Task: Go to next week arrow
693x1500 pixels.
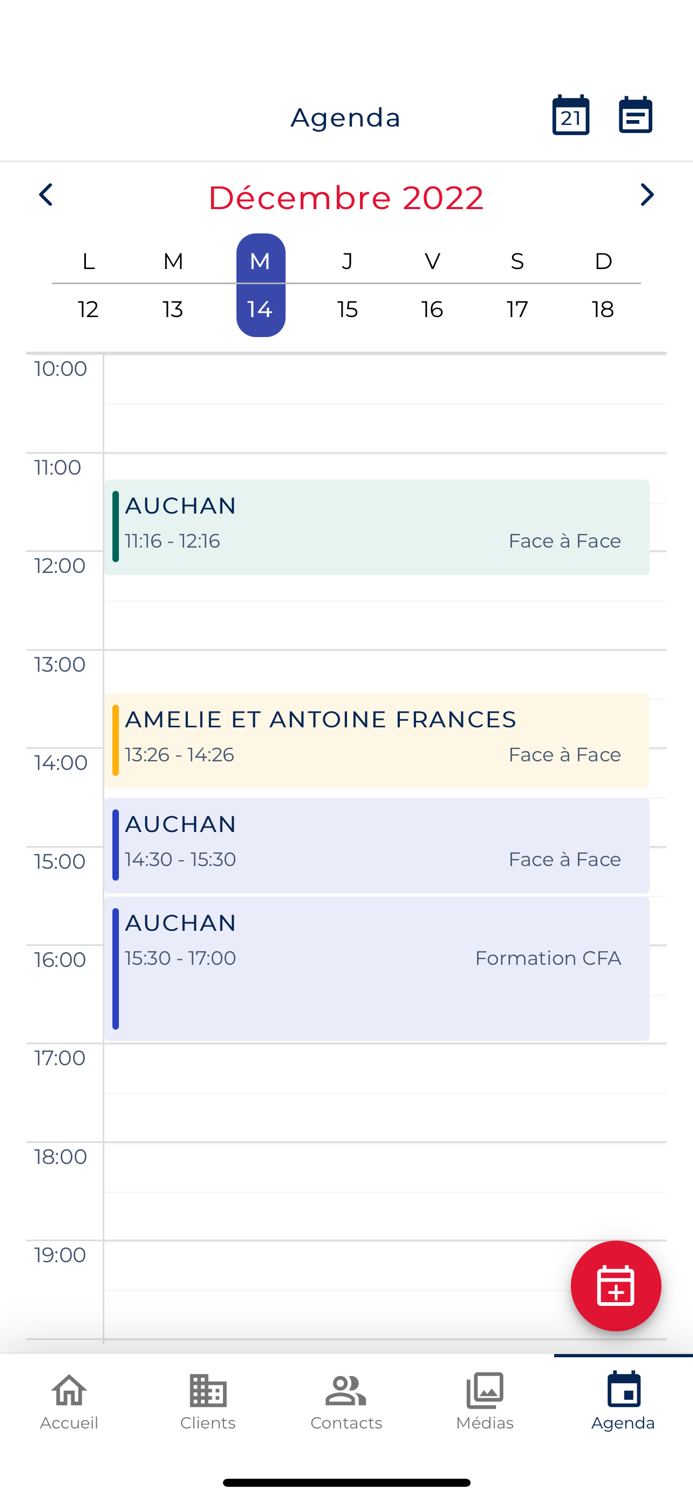Action: 646,195
